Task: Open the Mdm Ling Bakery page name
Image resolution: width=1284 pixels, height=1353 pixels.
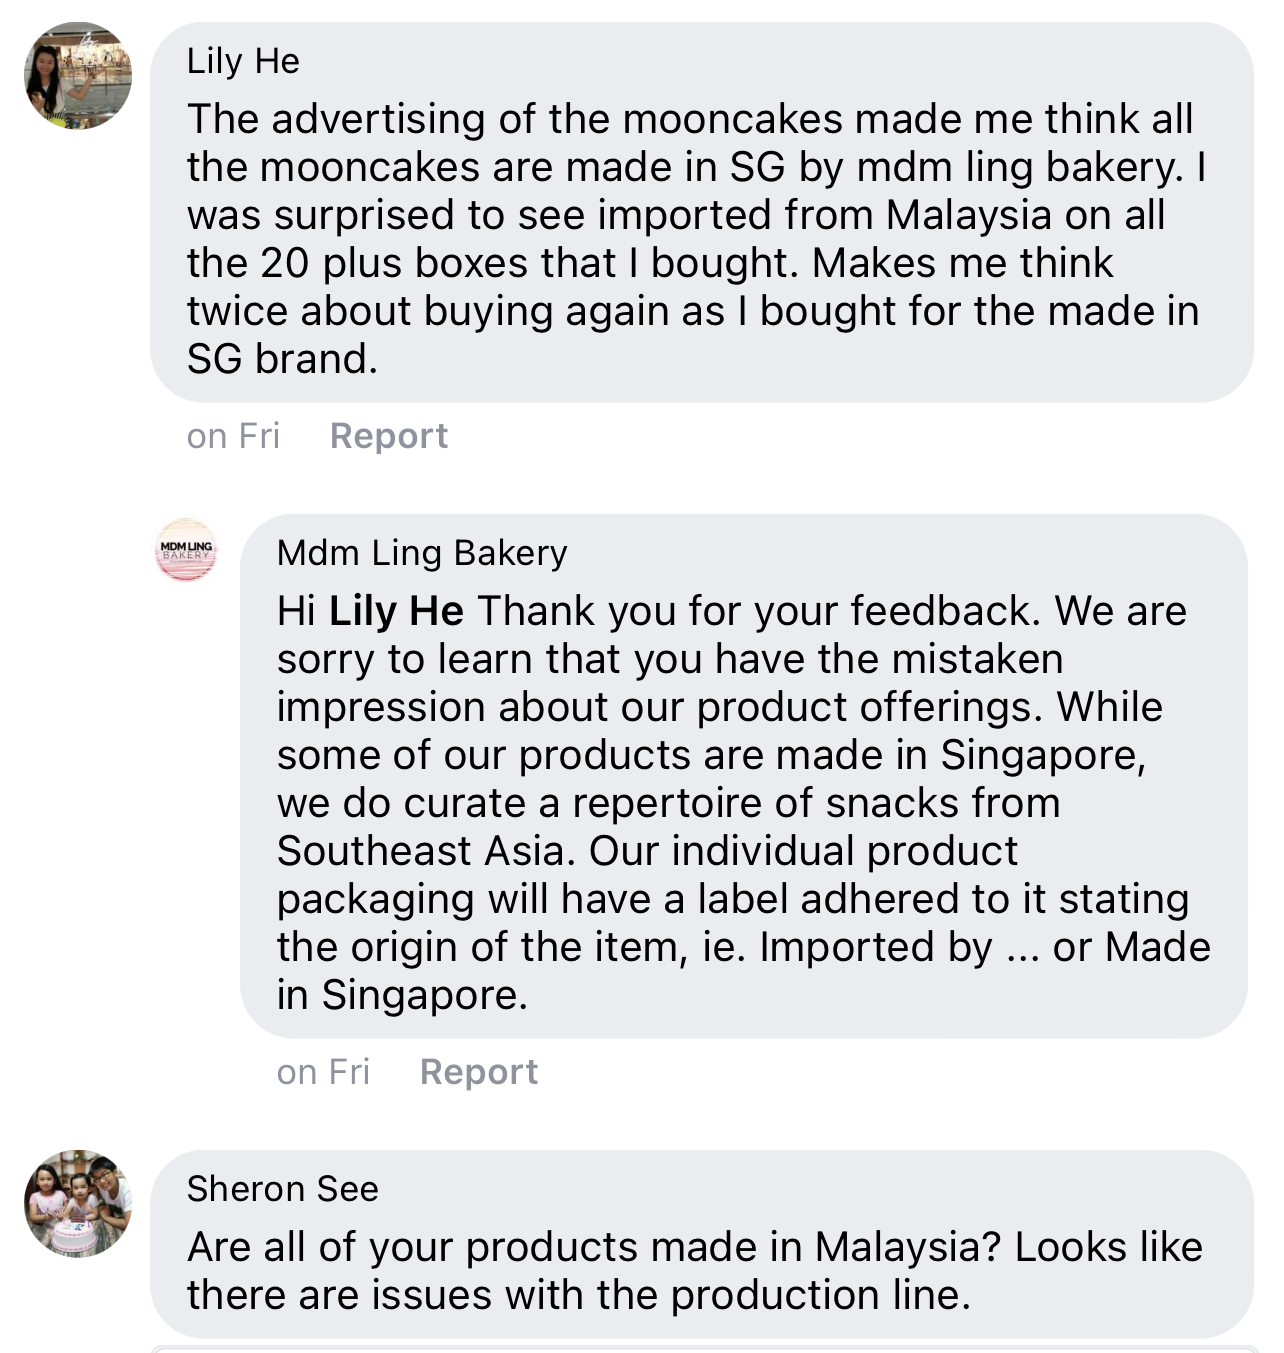Action: pos(421,553)
